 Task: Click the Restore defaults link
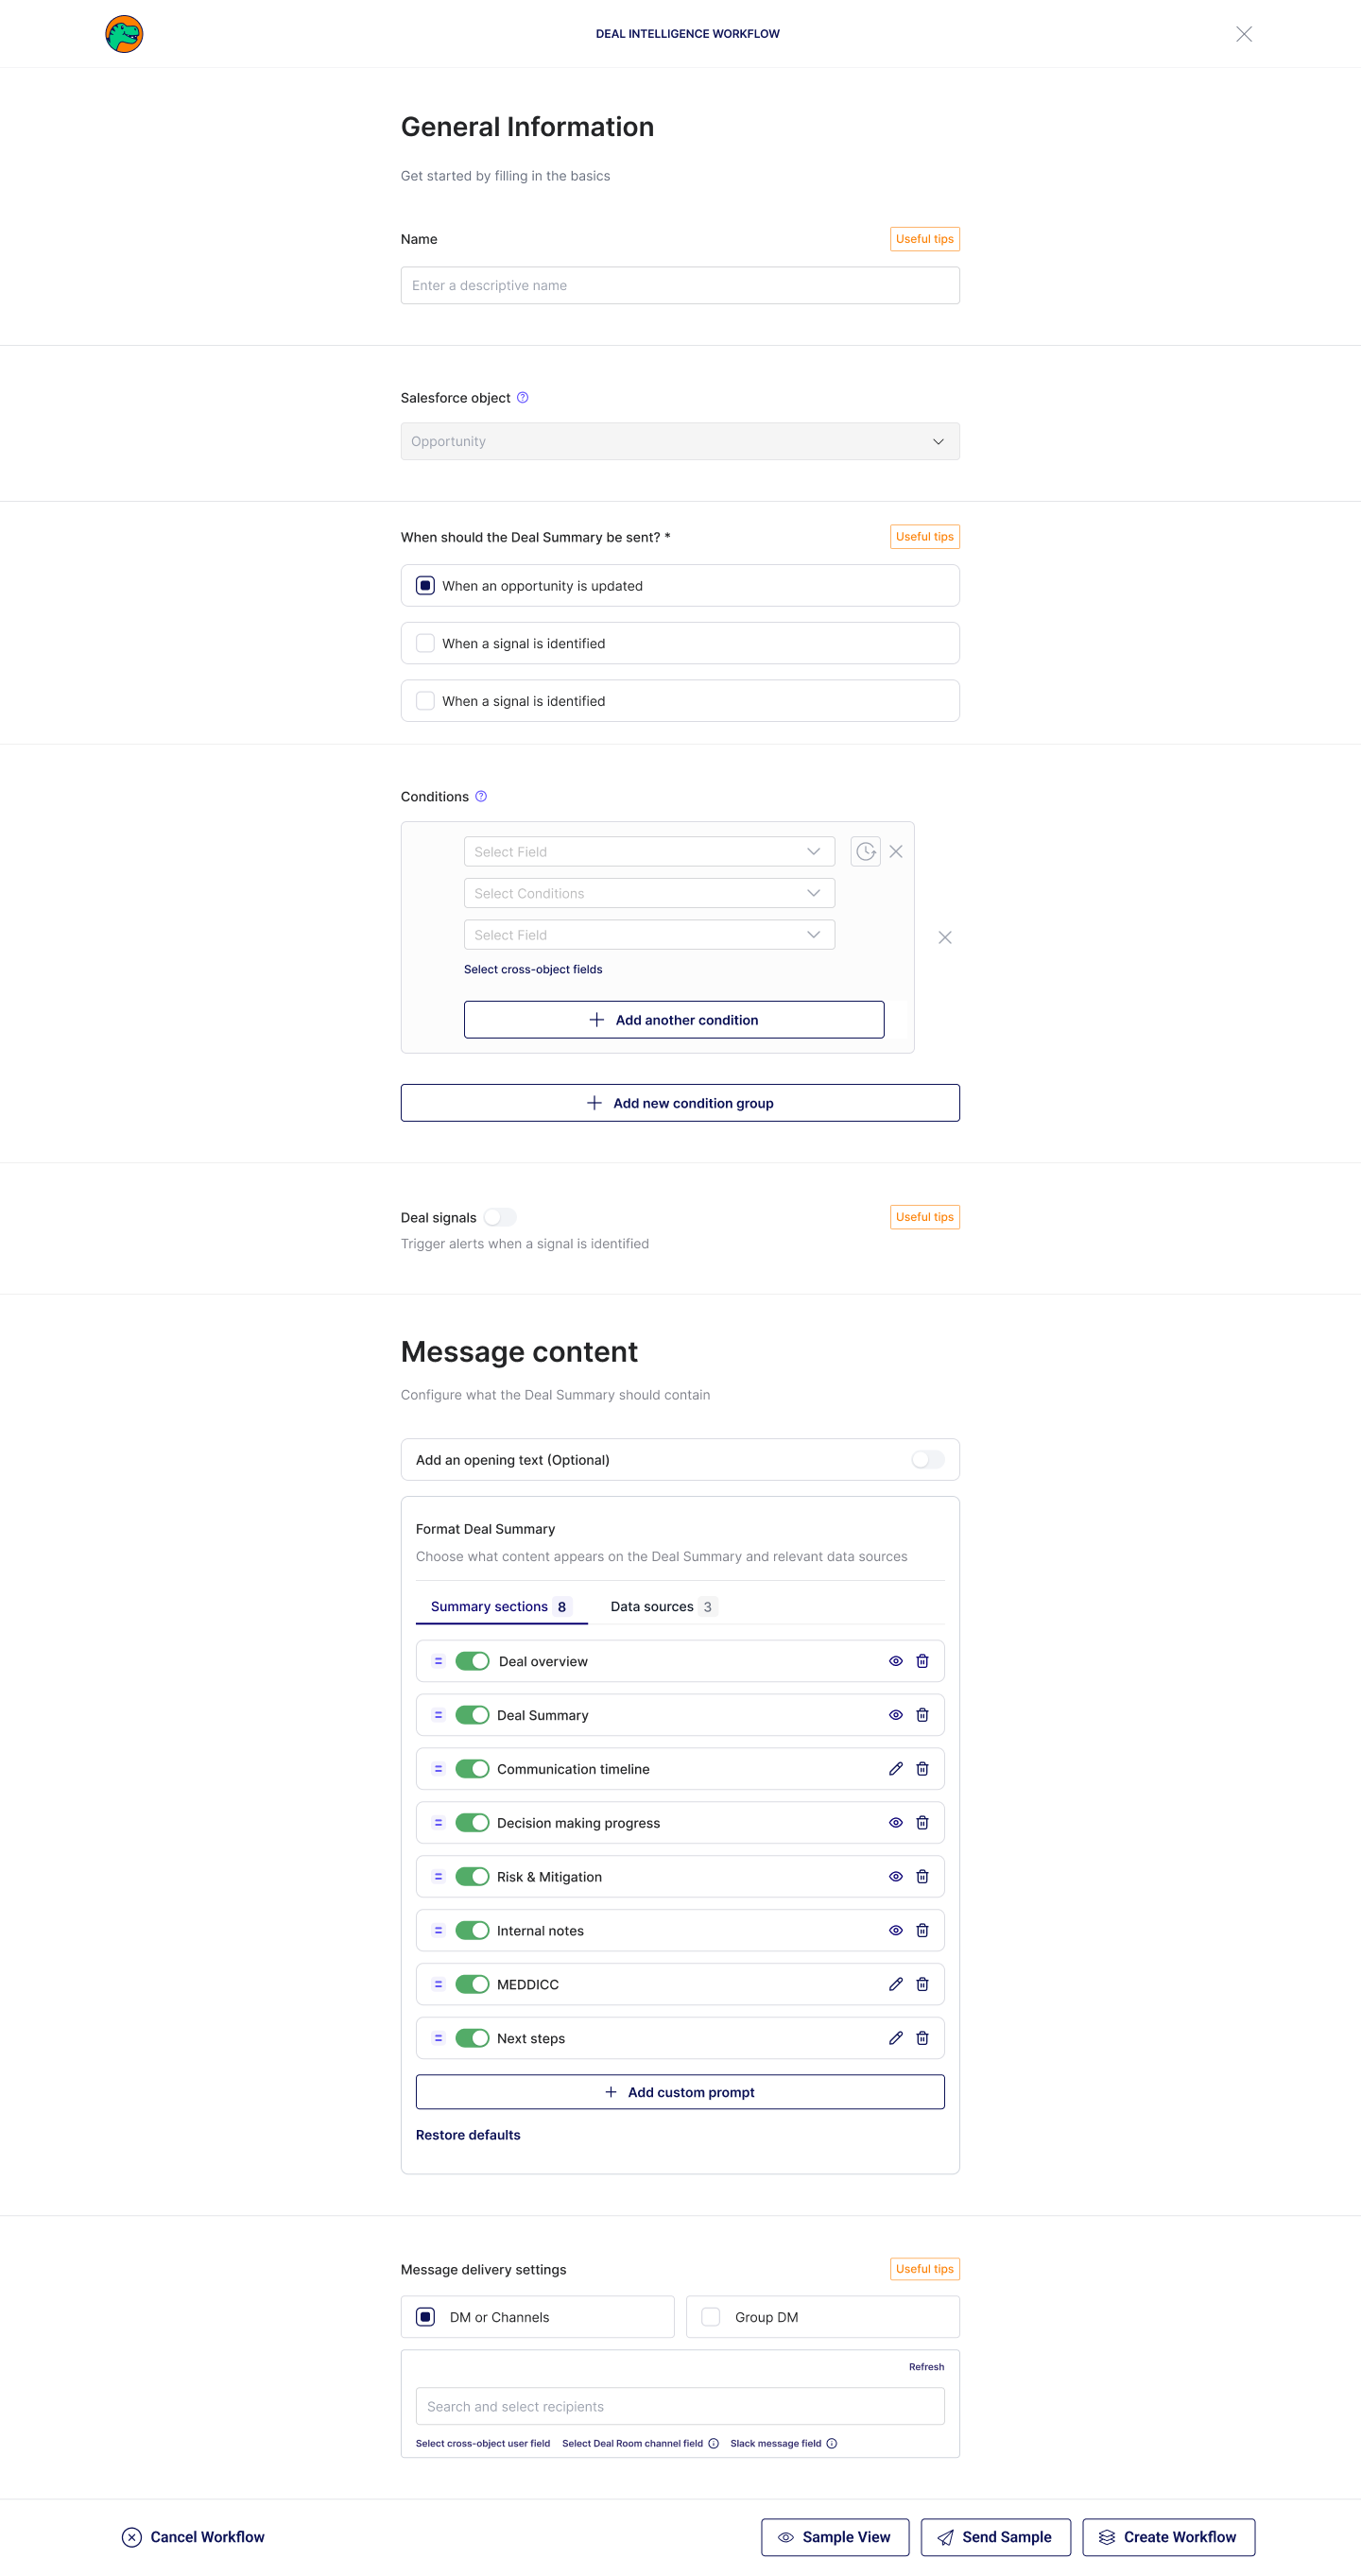[468, 2135]
